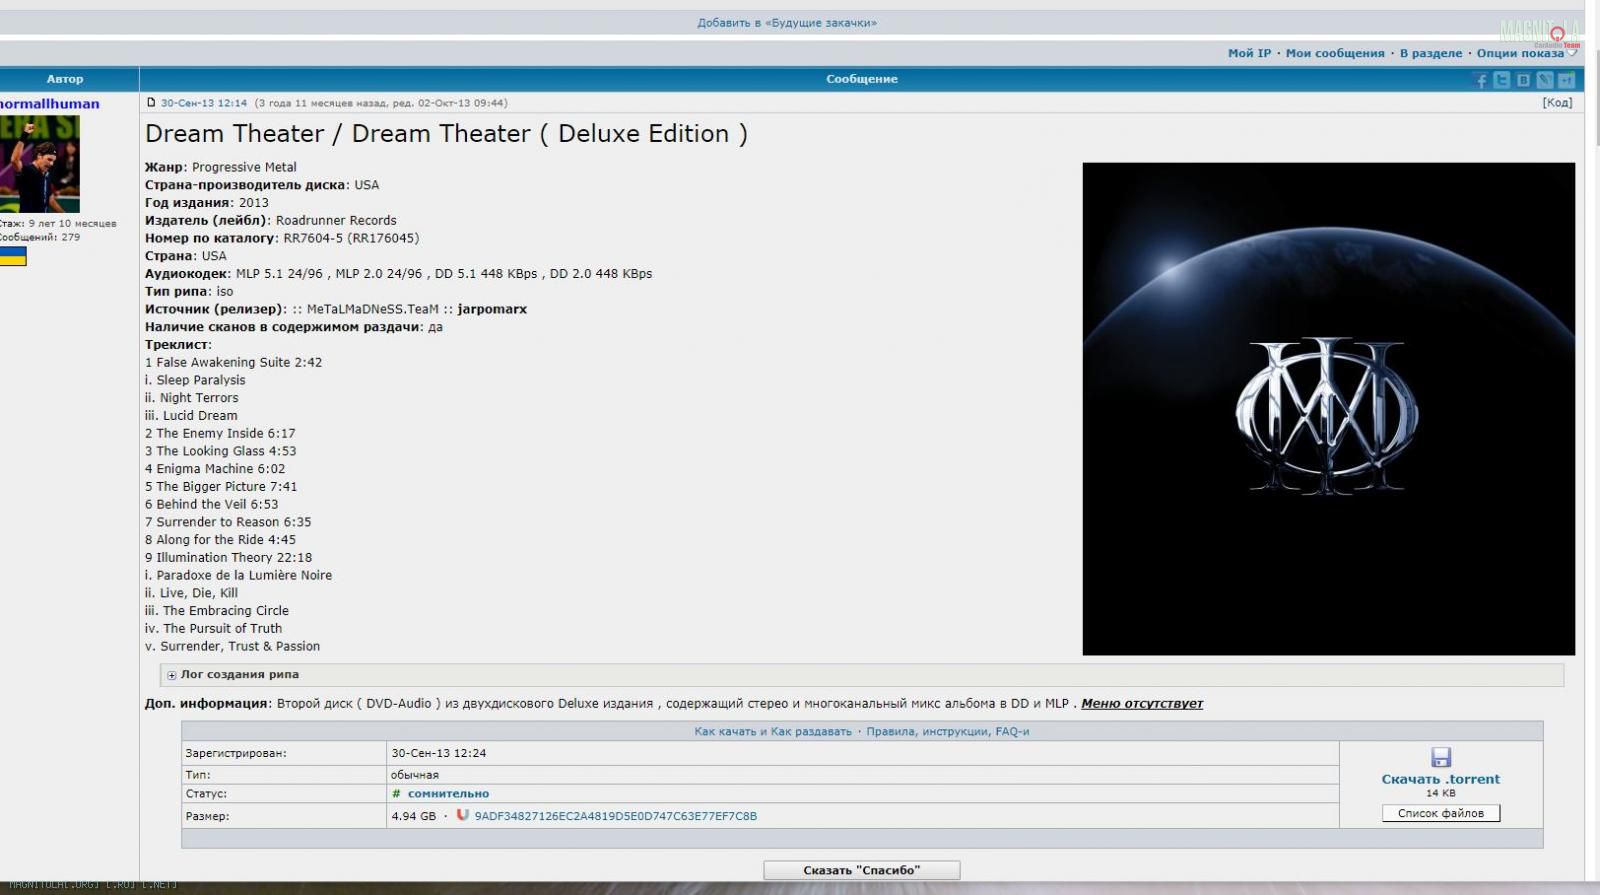
Task: Click the magnet link icon
Action: pos(462,815)
